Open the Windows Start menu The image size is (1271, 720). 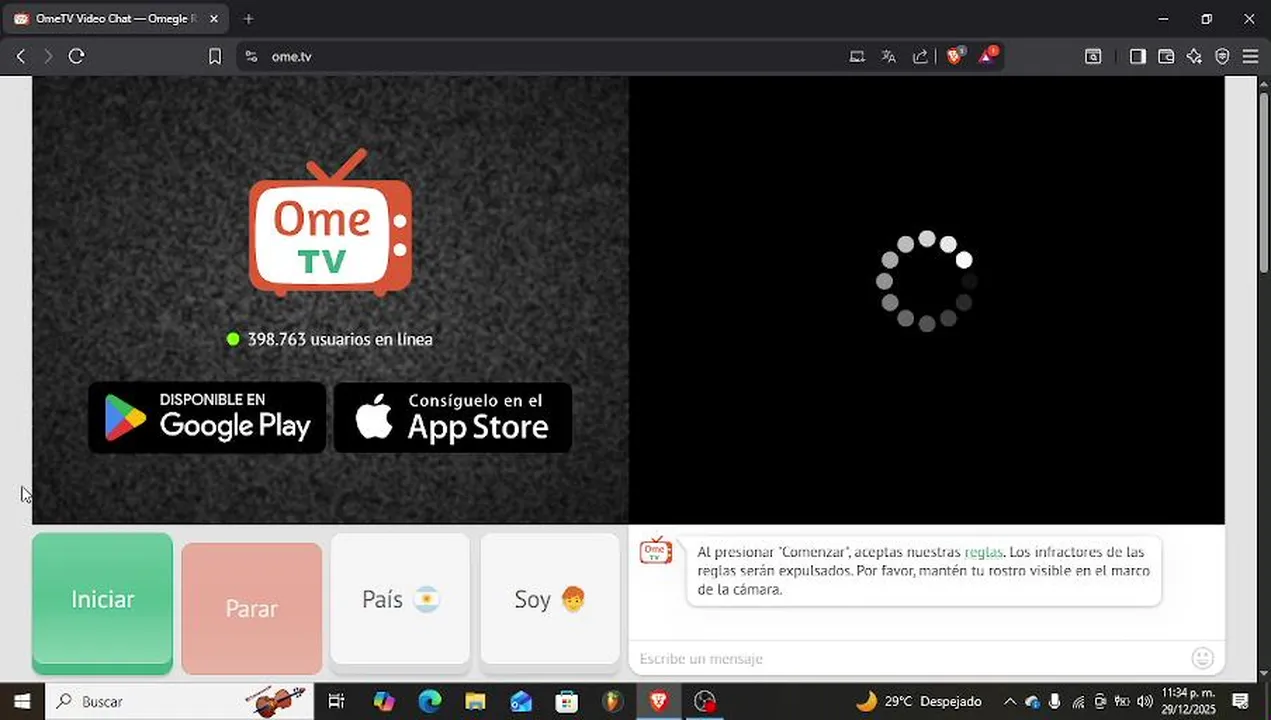pyautogui.click(x=22, y=701)
